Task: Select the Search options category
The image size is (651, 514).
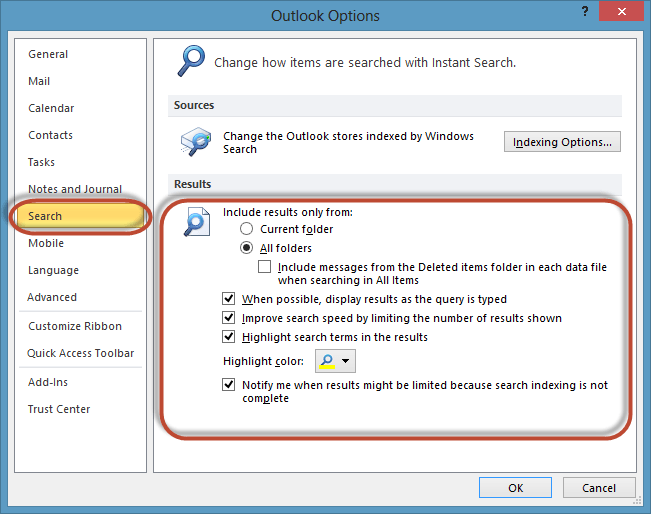Action: tap(80, 216)
